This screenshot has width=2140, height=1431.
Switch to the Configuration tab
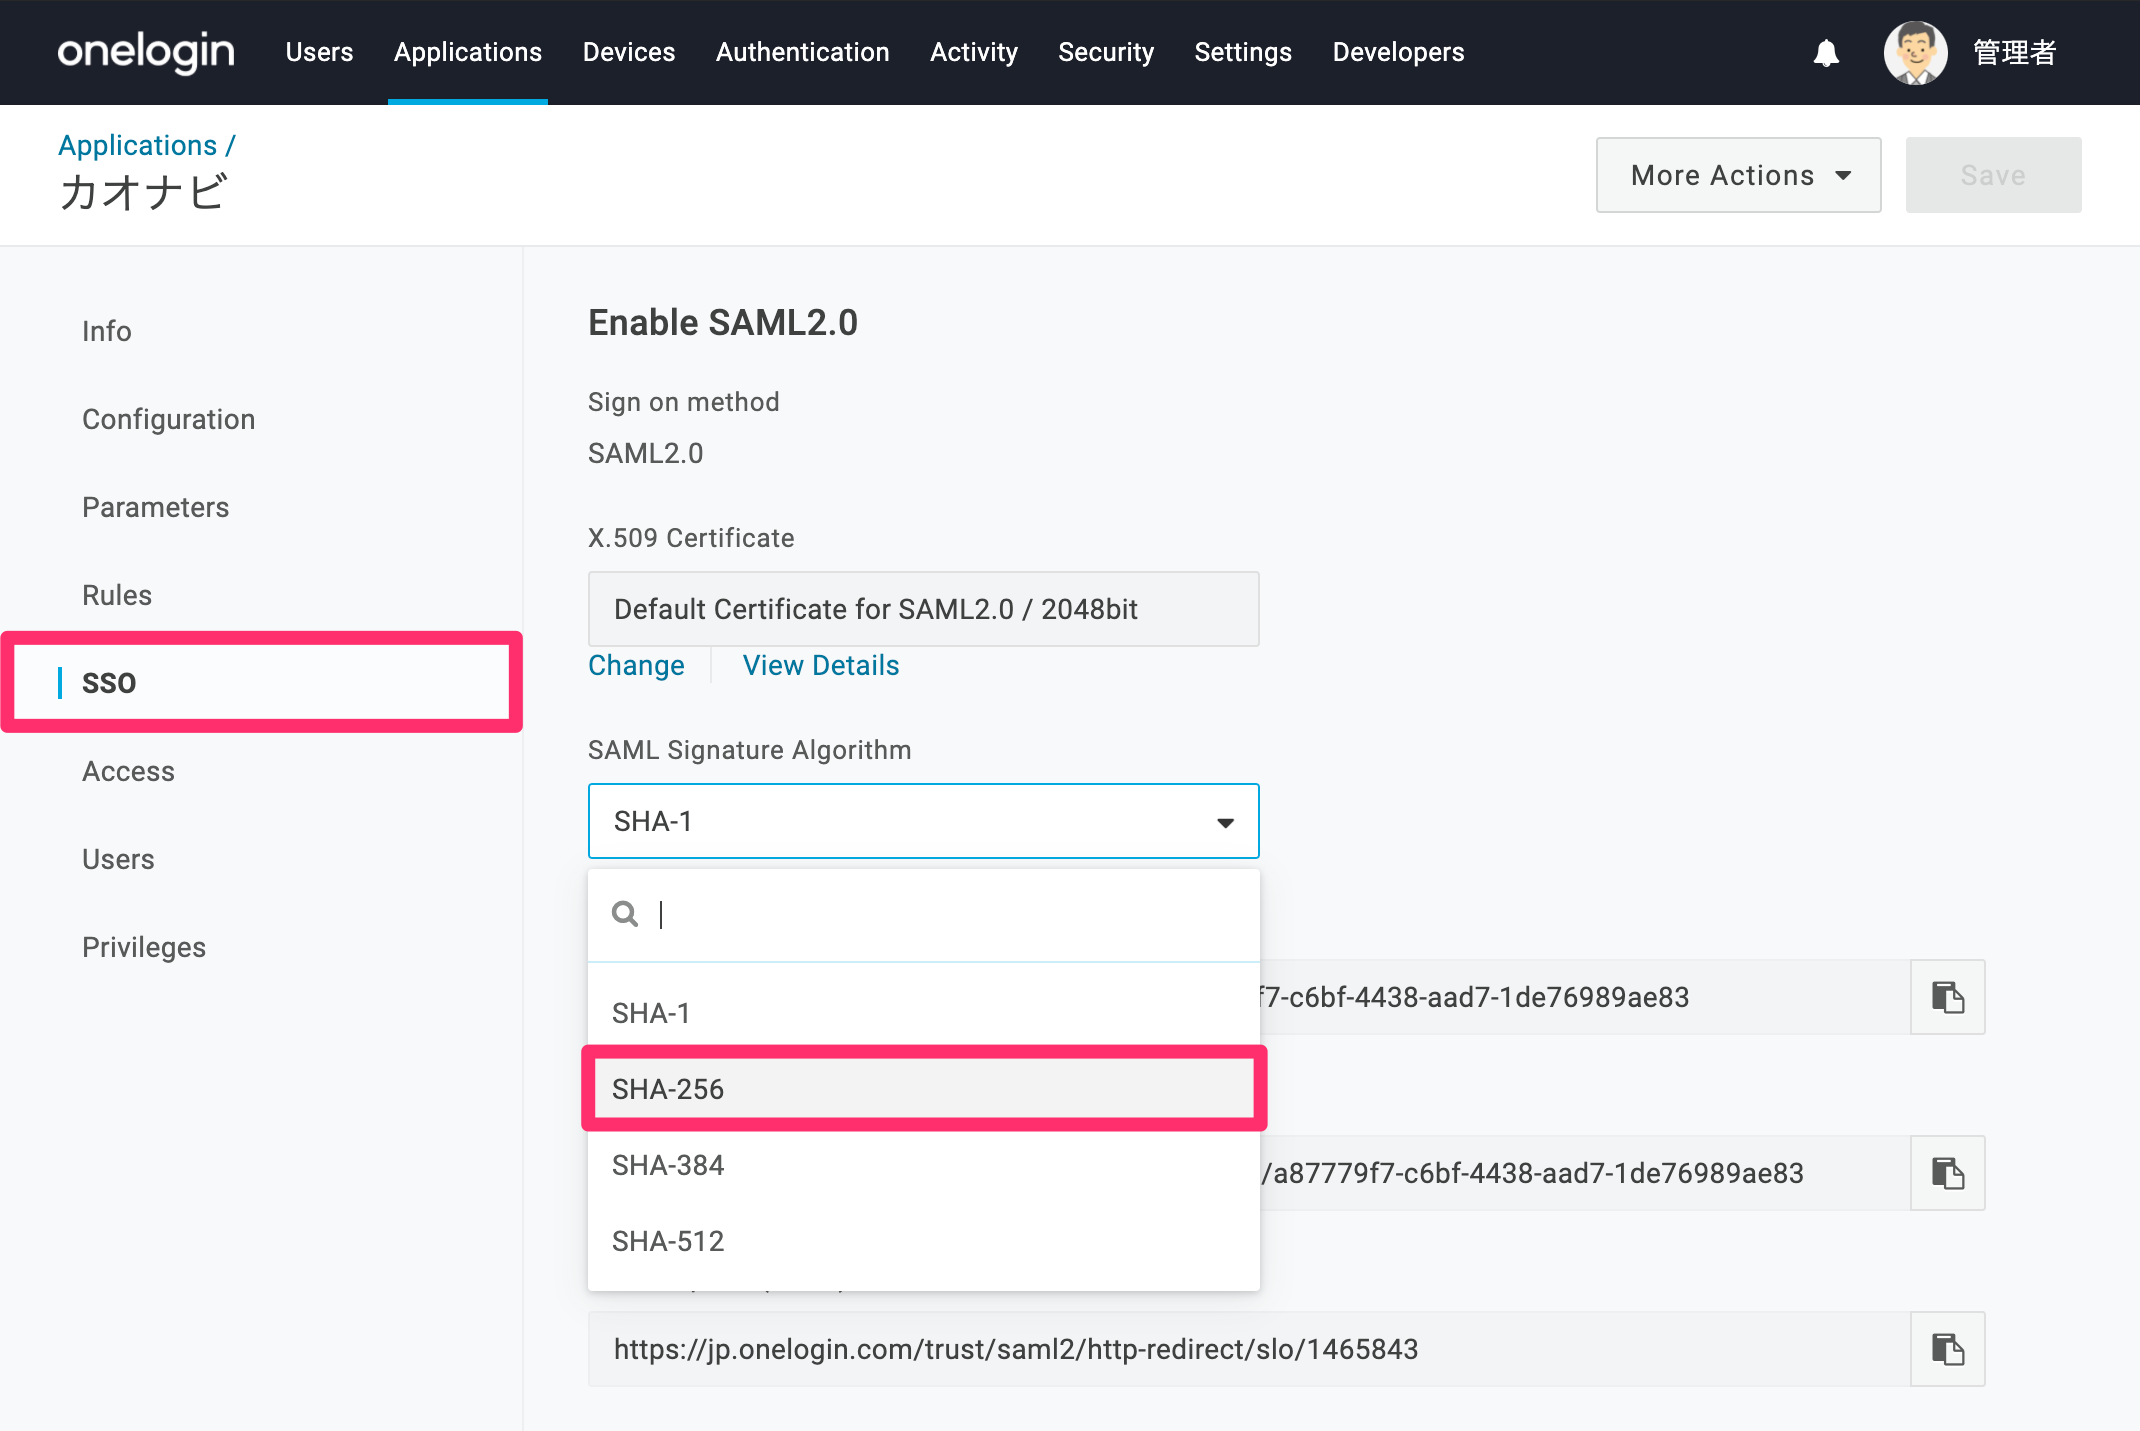[x=168, y=419]
